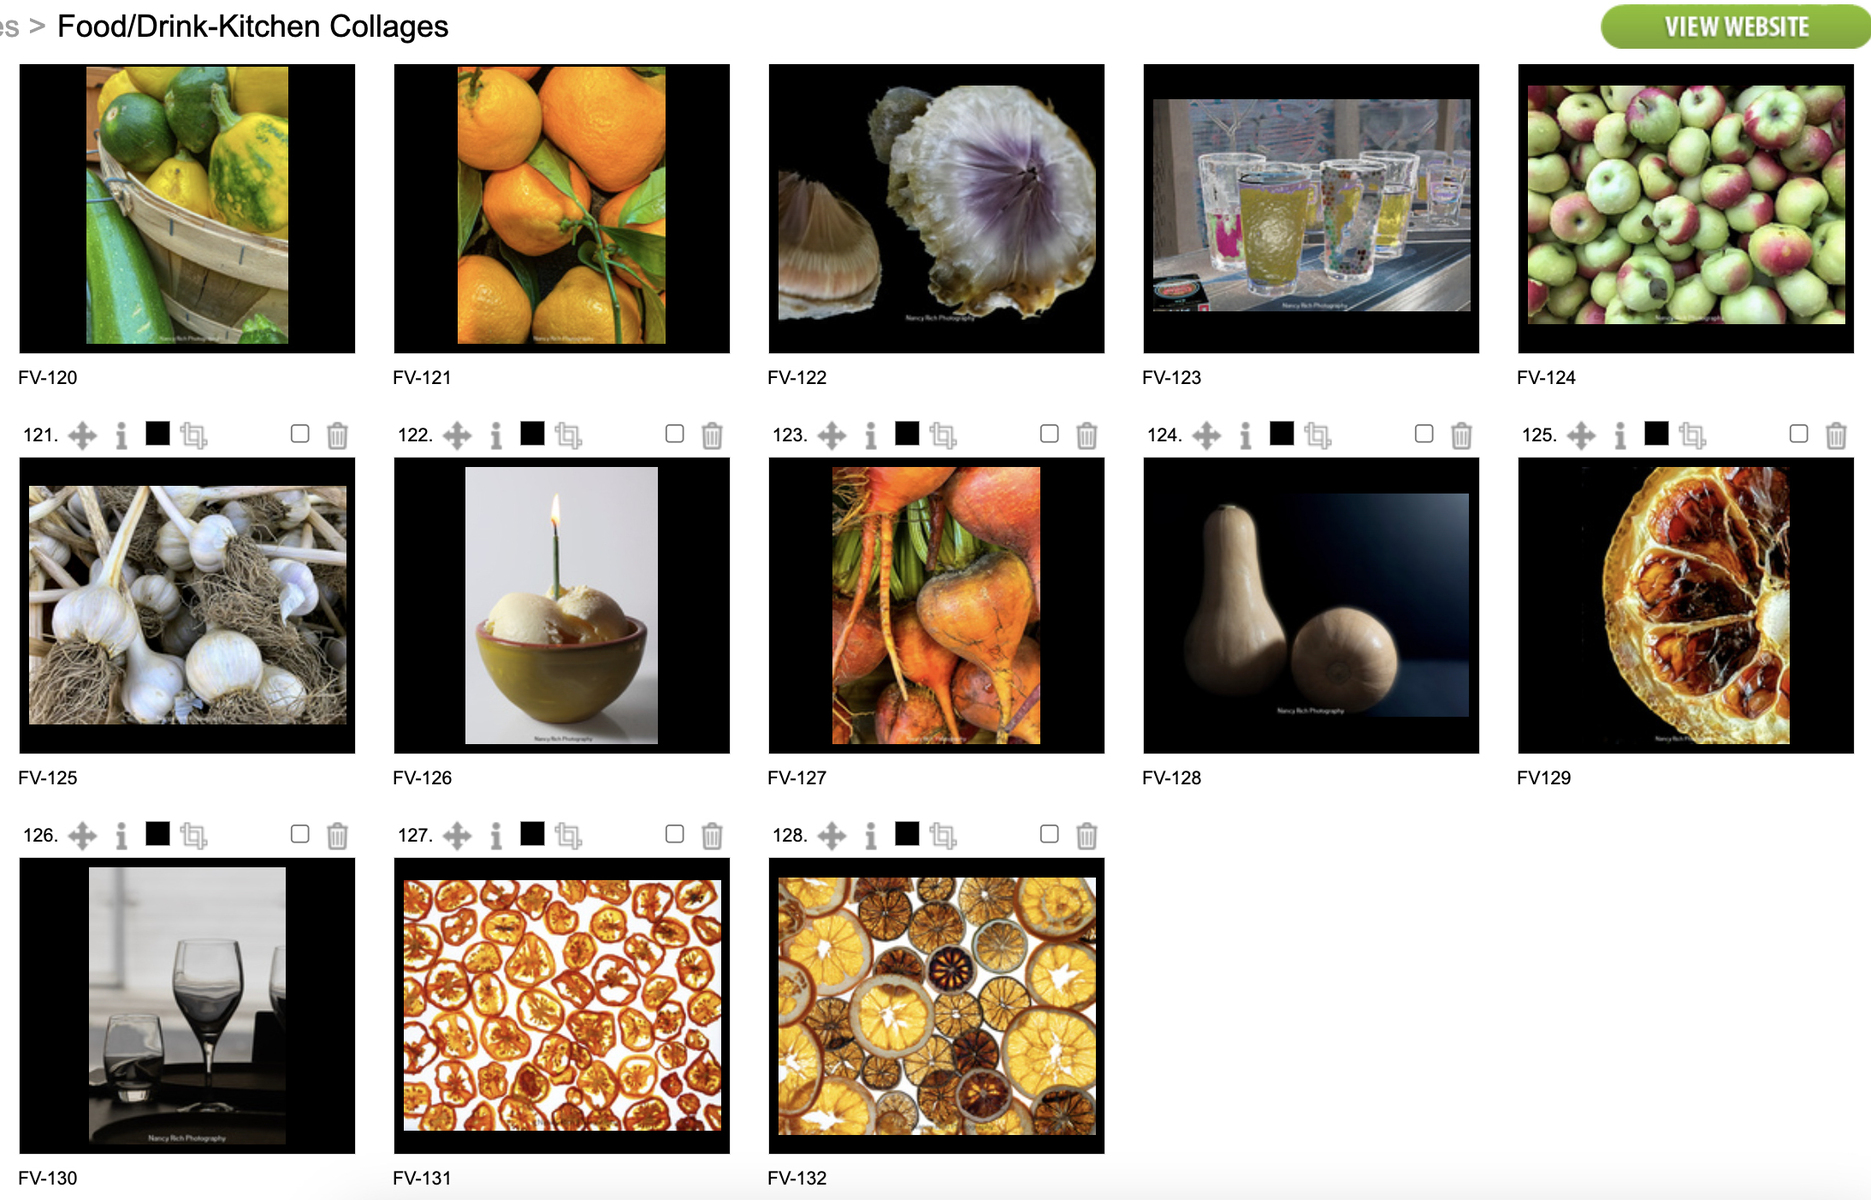Select the checkbox for image 123

coord(1049,433)
